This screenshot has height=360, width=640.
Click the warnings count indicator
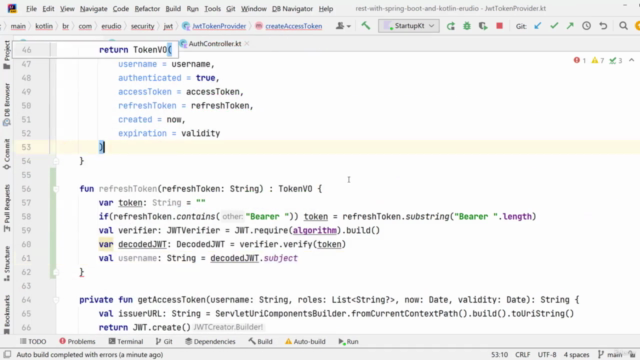pyautogui.click(x=598, y=60)
